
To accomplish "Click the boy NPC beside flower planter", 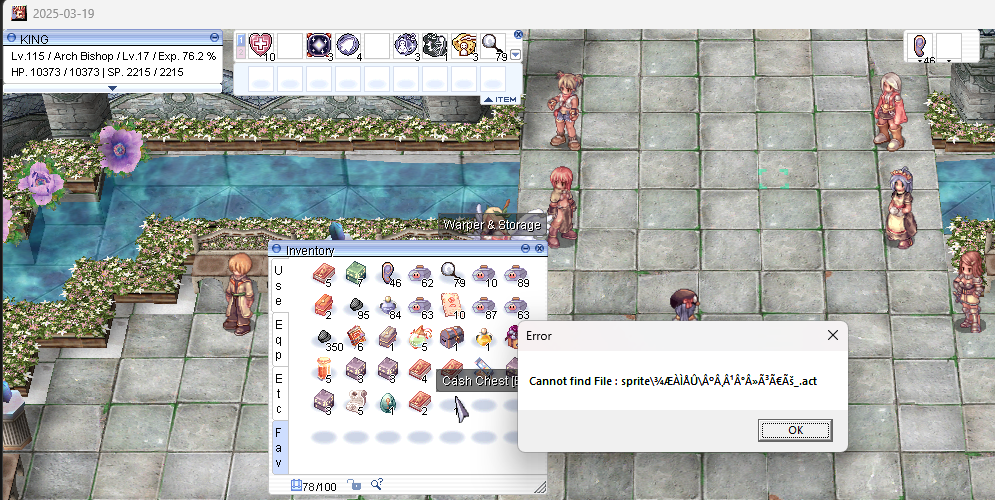I will (x=240, y=293).
